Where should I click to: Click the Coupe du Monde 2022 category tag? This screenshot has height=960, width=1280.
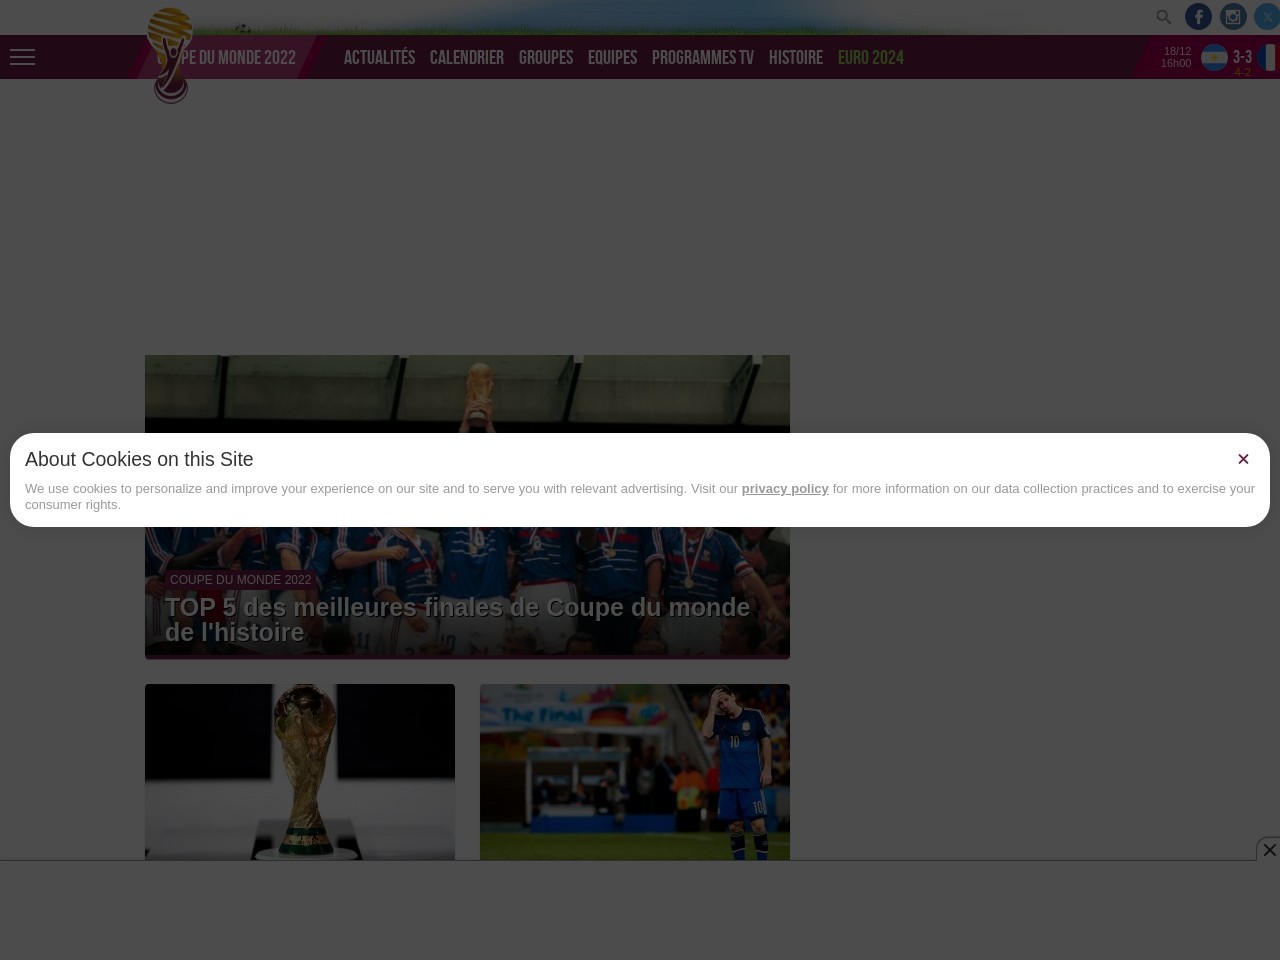[240, 580]
